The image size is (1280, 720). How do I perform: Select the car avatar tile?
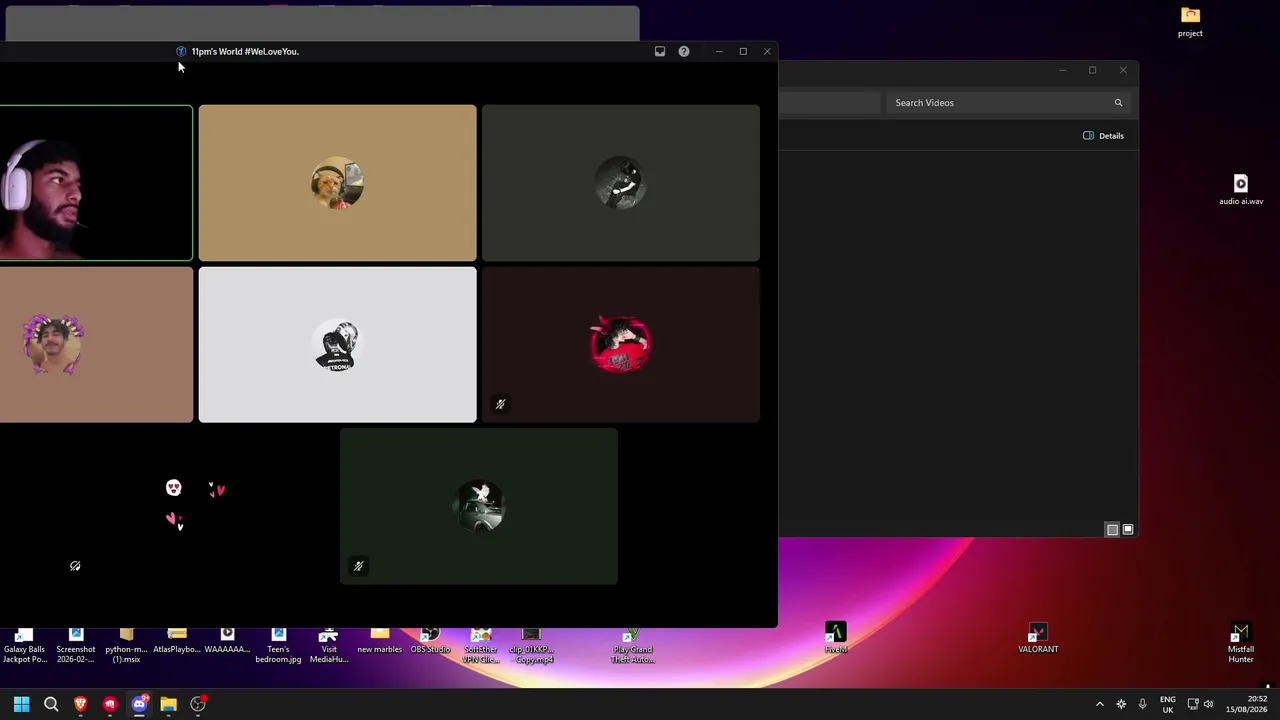tap(479, 507)
